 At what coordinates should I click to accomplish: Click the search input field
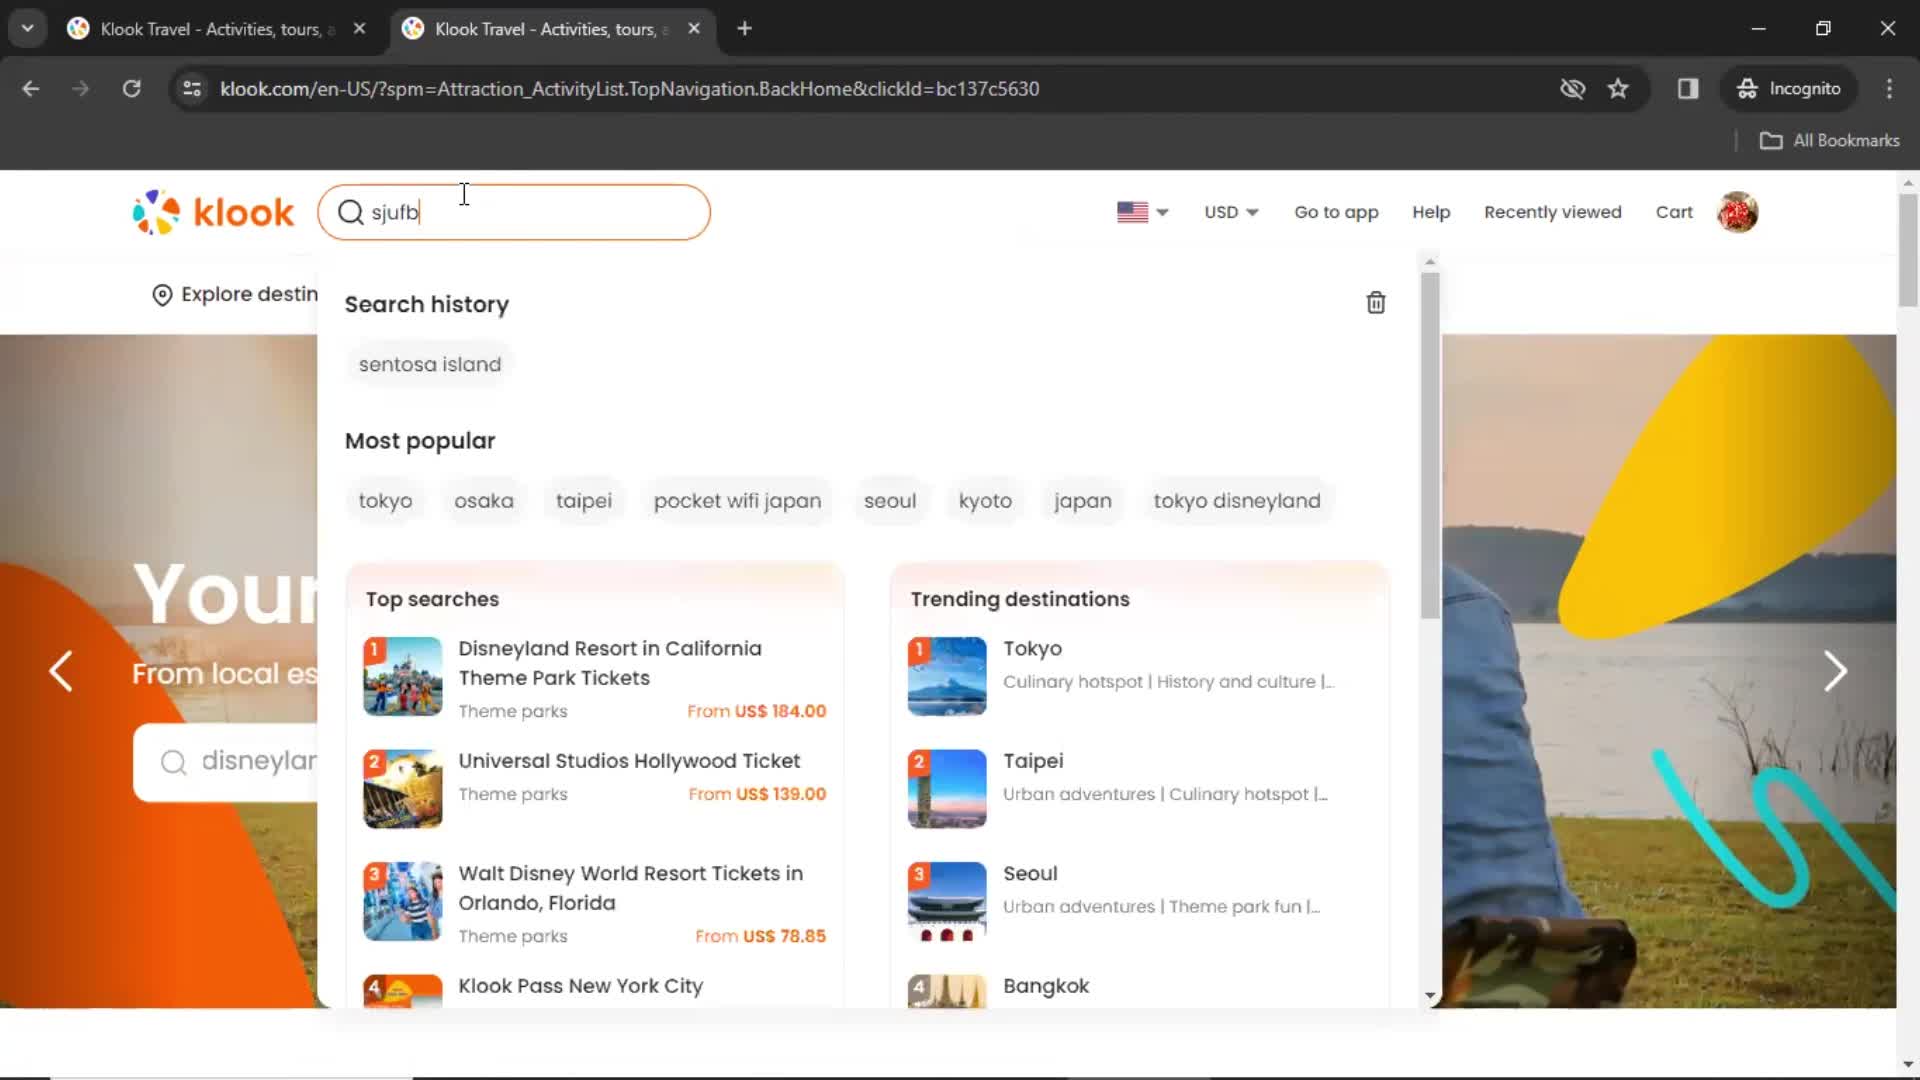tap(514, 211)
